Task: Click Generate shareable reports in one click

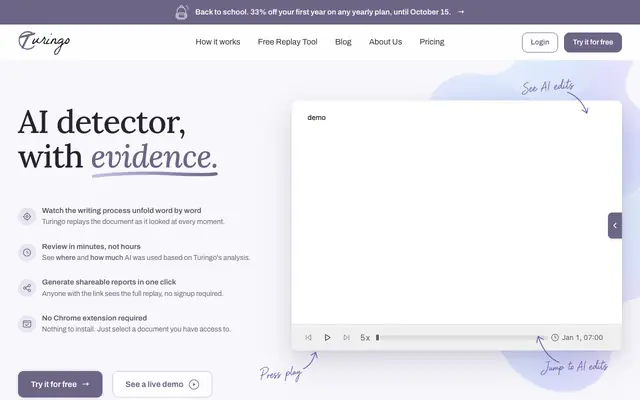Action: pos(109,282)
